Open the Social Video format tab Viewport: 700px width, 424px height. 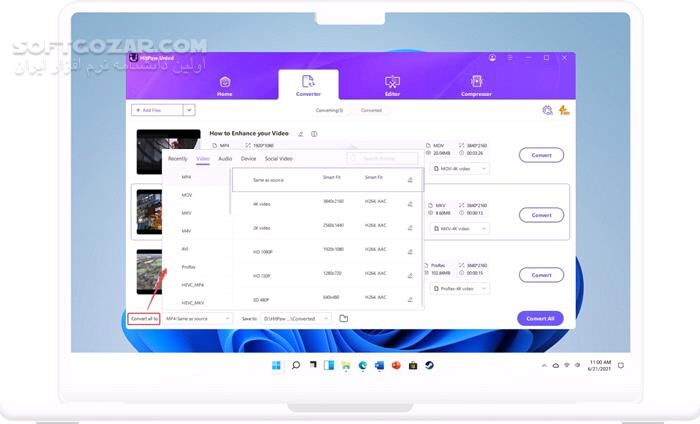tap(279, 159)
